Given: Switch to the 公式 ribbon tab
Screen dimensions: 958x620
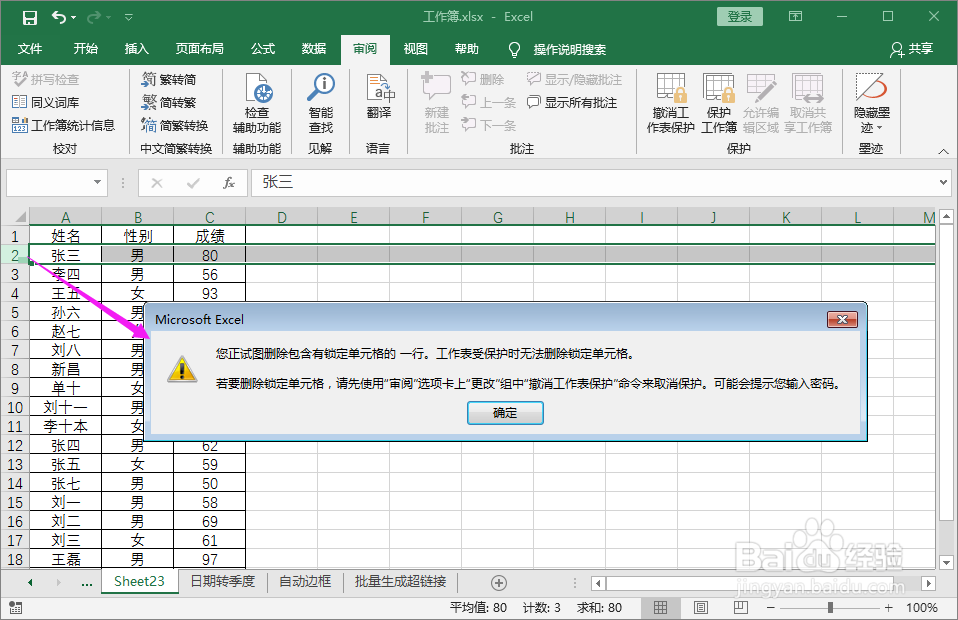Looking at the screenshot, I should [x=263, y=49].
